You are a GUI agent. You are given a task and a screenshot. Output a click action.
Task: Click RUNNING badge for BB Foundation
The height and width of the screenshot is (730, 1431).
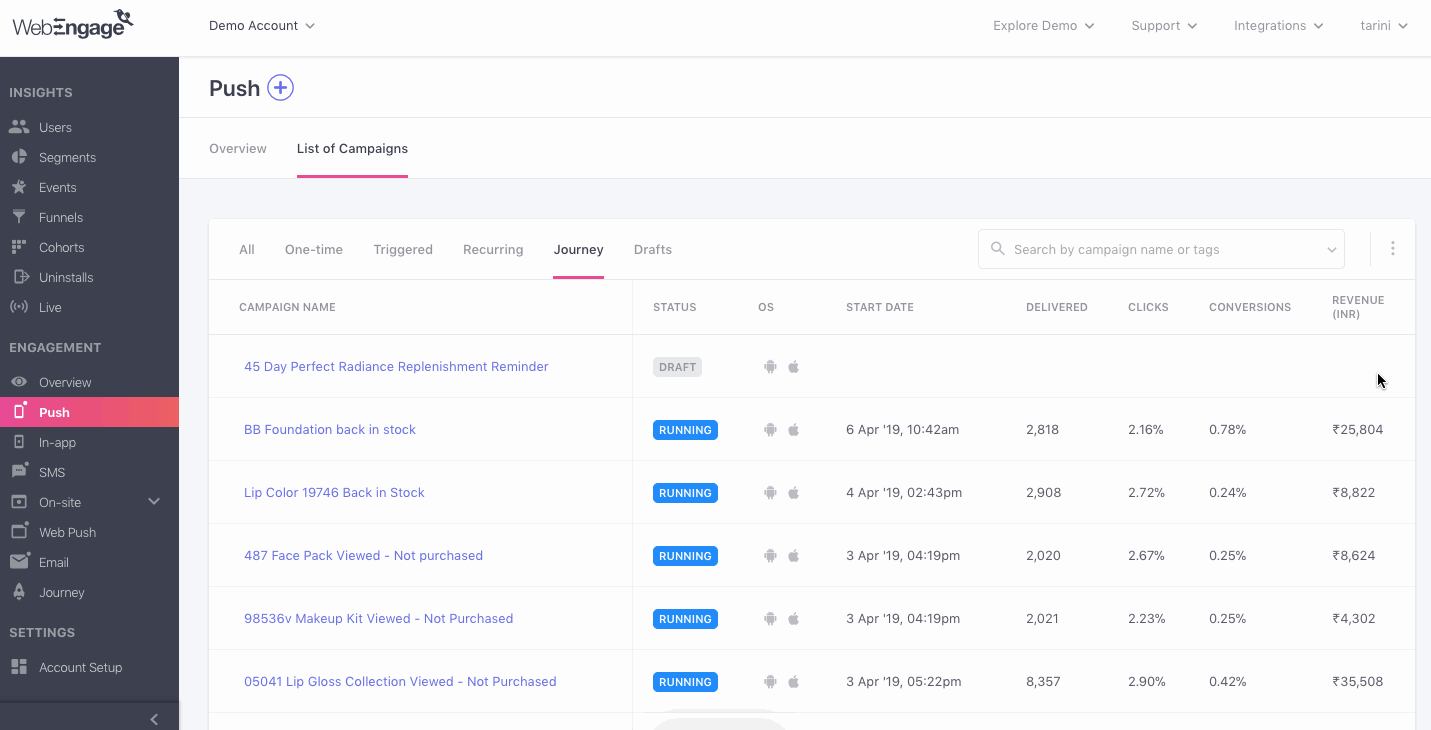click(x=685, y=430)
